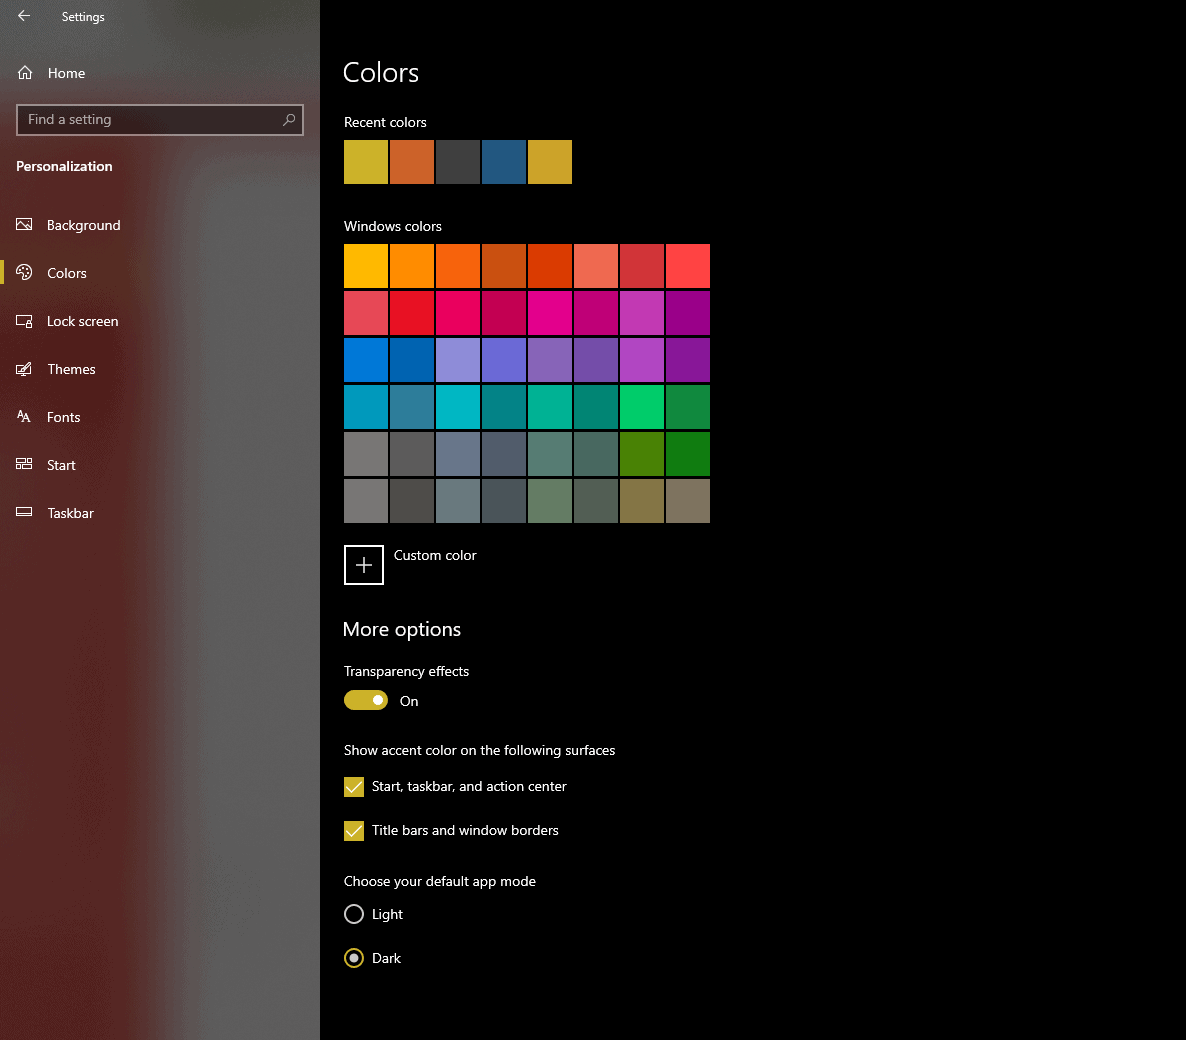Choose the hot pink magenta Windows color
The width and height of the screenshot is (1186, 1040).
(x=550, y=312)
